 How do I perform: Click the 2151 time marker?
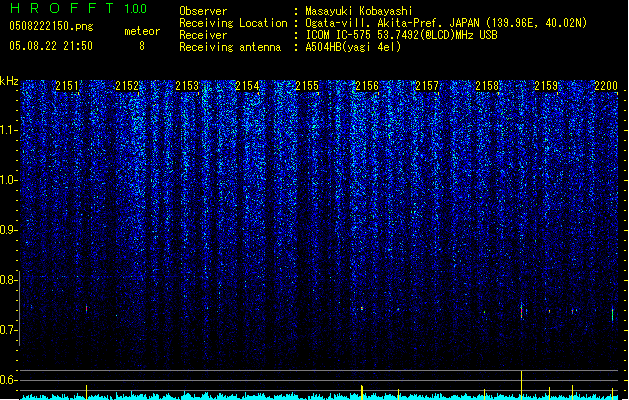tap(67, 85)
